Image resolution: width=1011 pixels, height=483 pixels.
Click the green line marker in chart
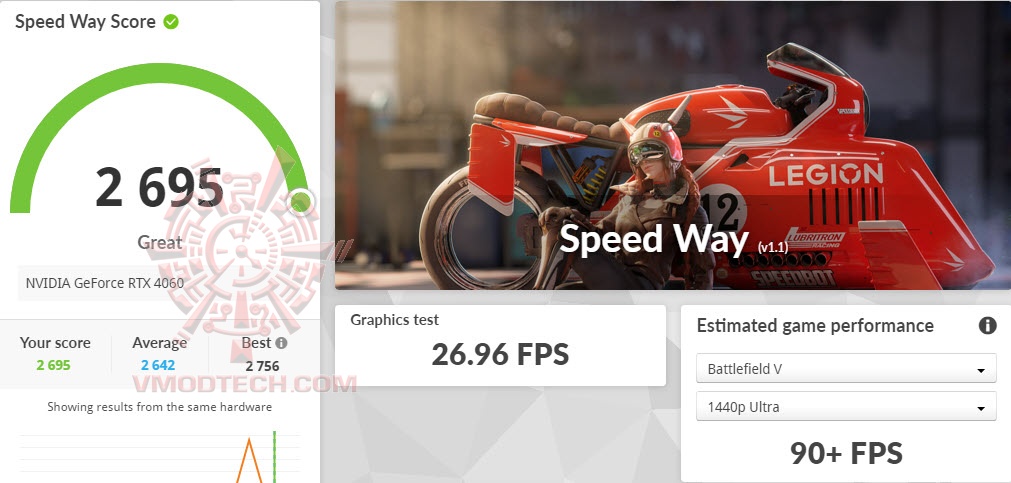pos(274,457)
